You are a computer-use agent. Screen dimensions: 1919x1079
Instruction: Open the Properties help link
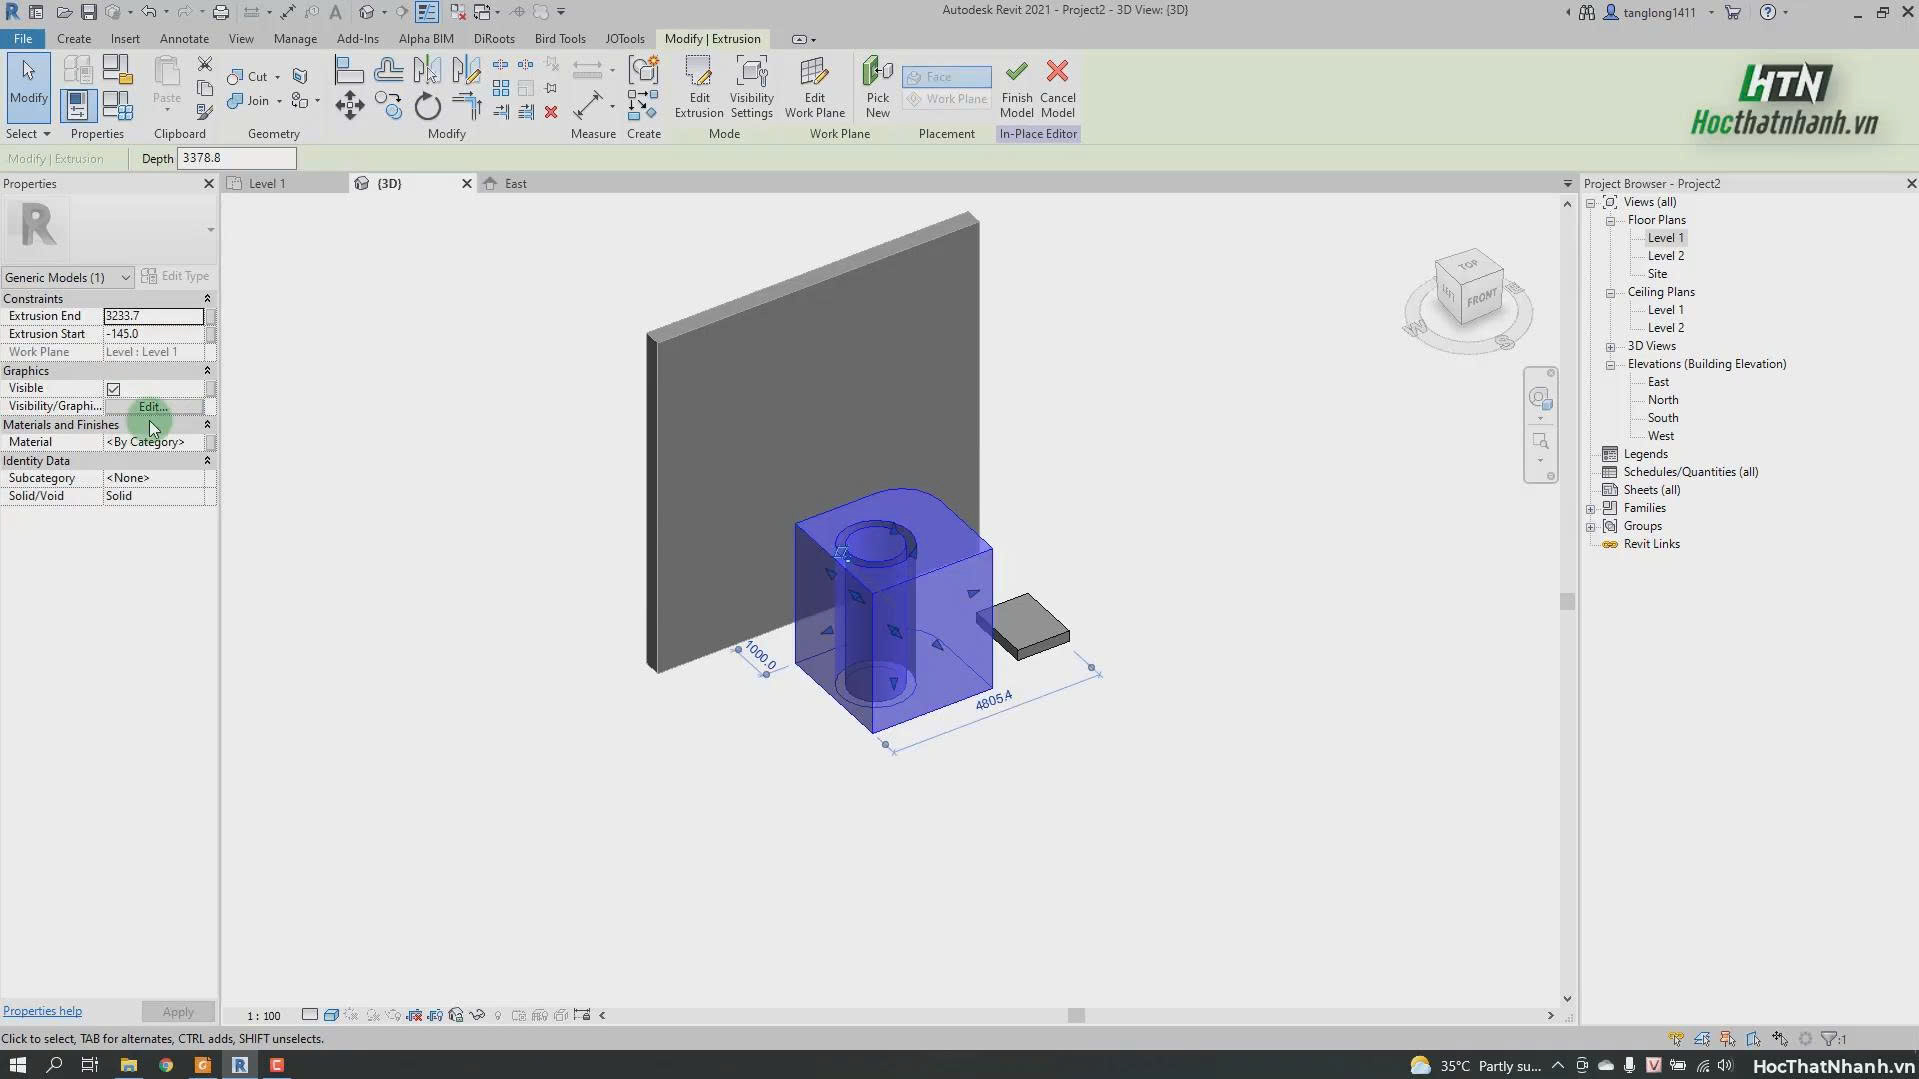click(x=42, y=1011)
